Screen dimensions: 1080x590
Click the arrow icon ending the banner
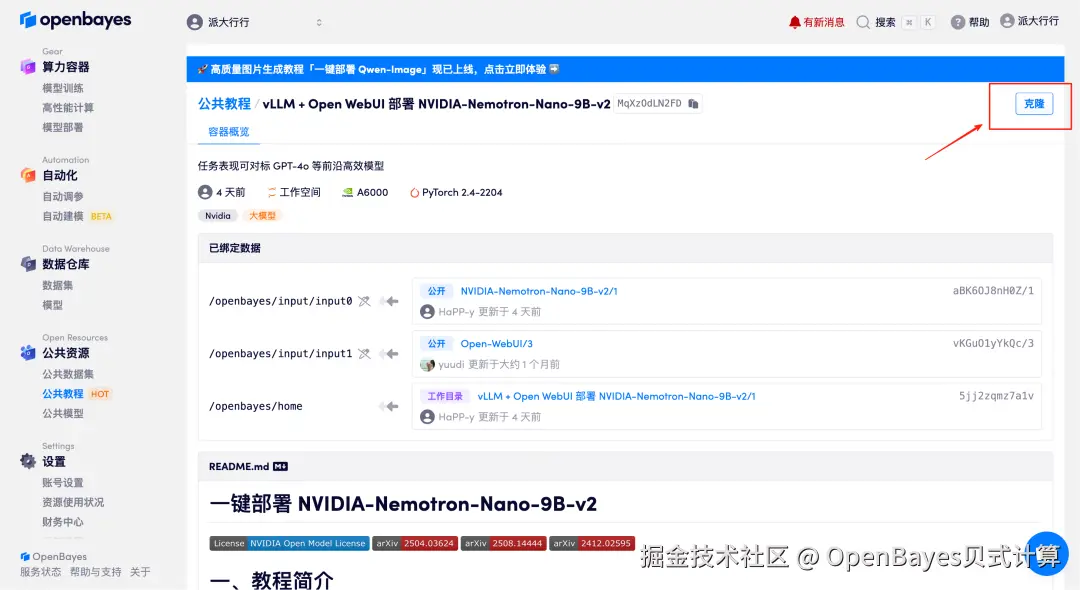tap(554, 69)
